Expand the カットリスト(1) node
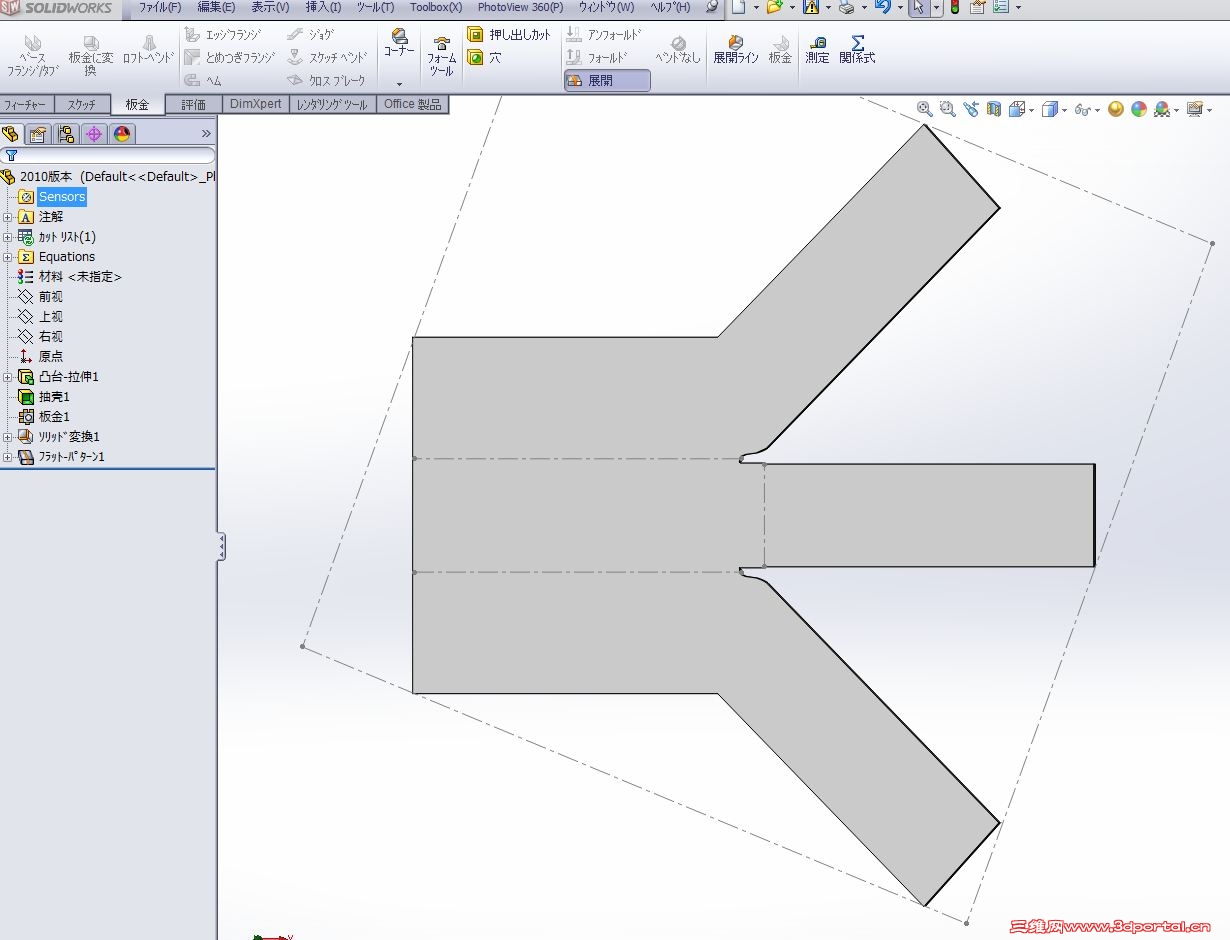1230x940 pixels. click(x=8, y=237)
